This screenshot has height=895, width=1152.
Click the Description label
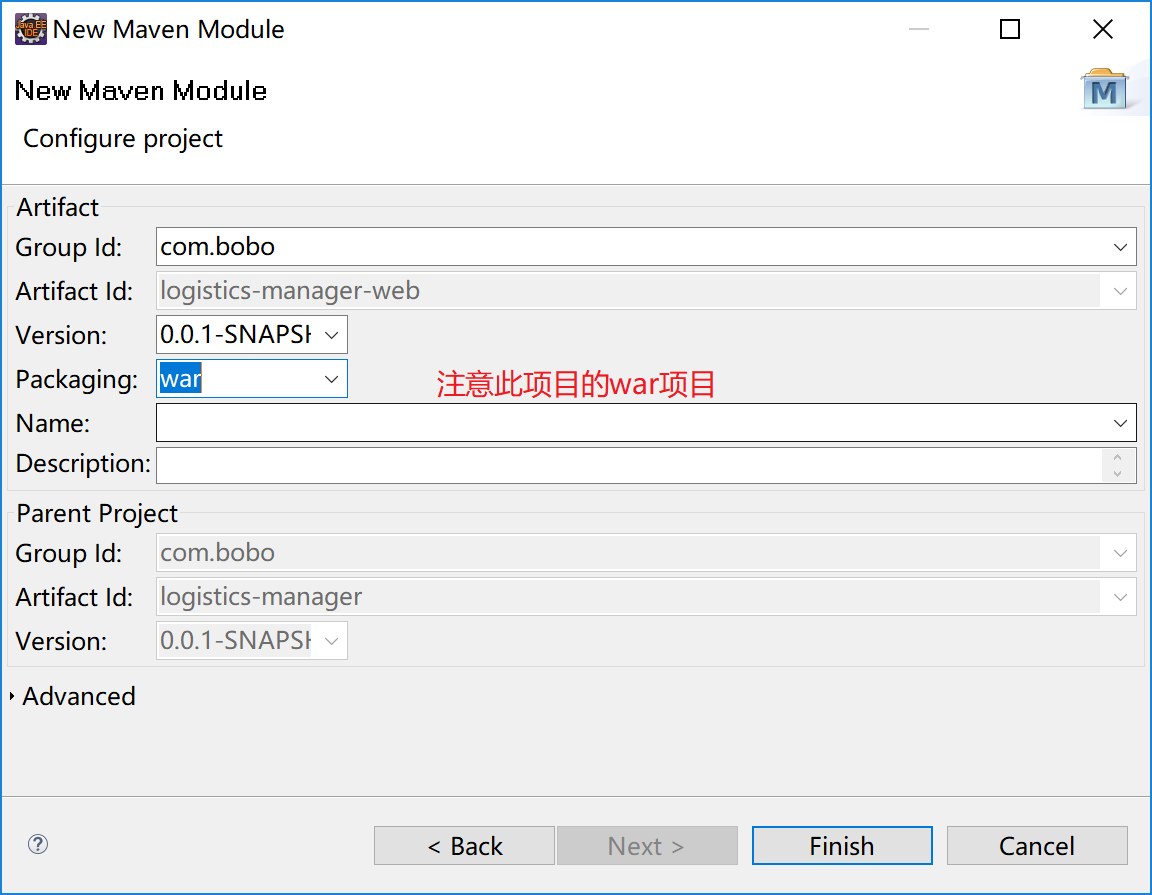(x=83, y=464)
